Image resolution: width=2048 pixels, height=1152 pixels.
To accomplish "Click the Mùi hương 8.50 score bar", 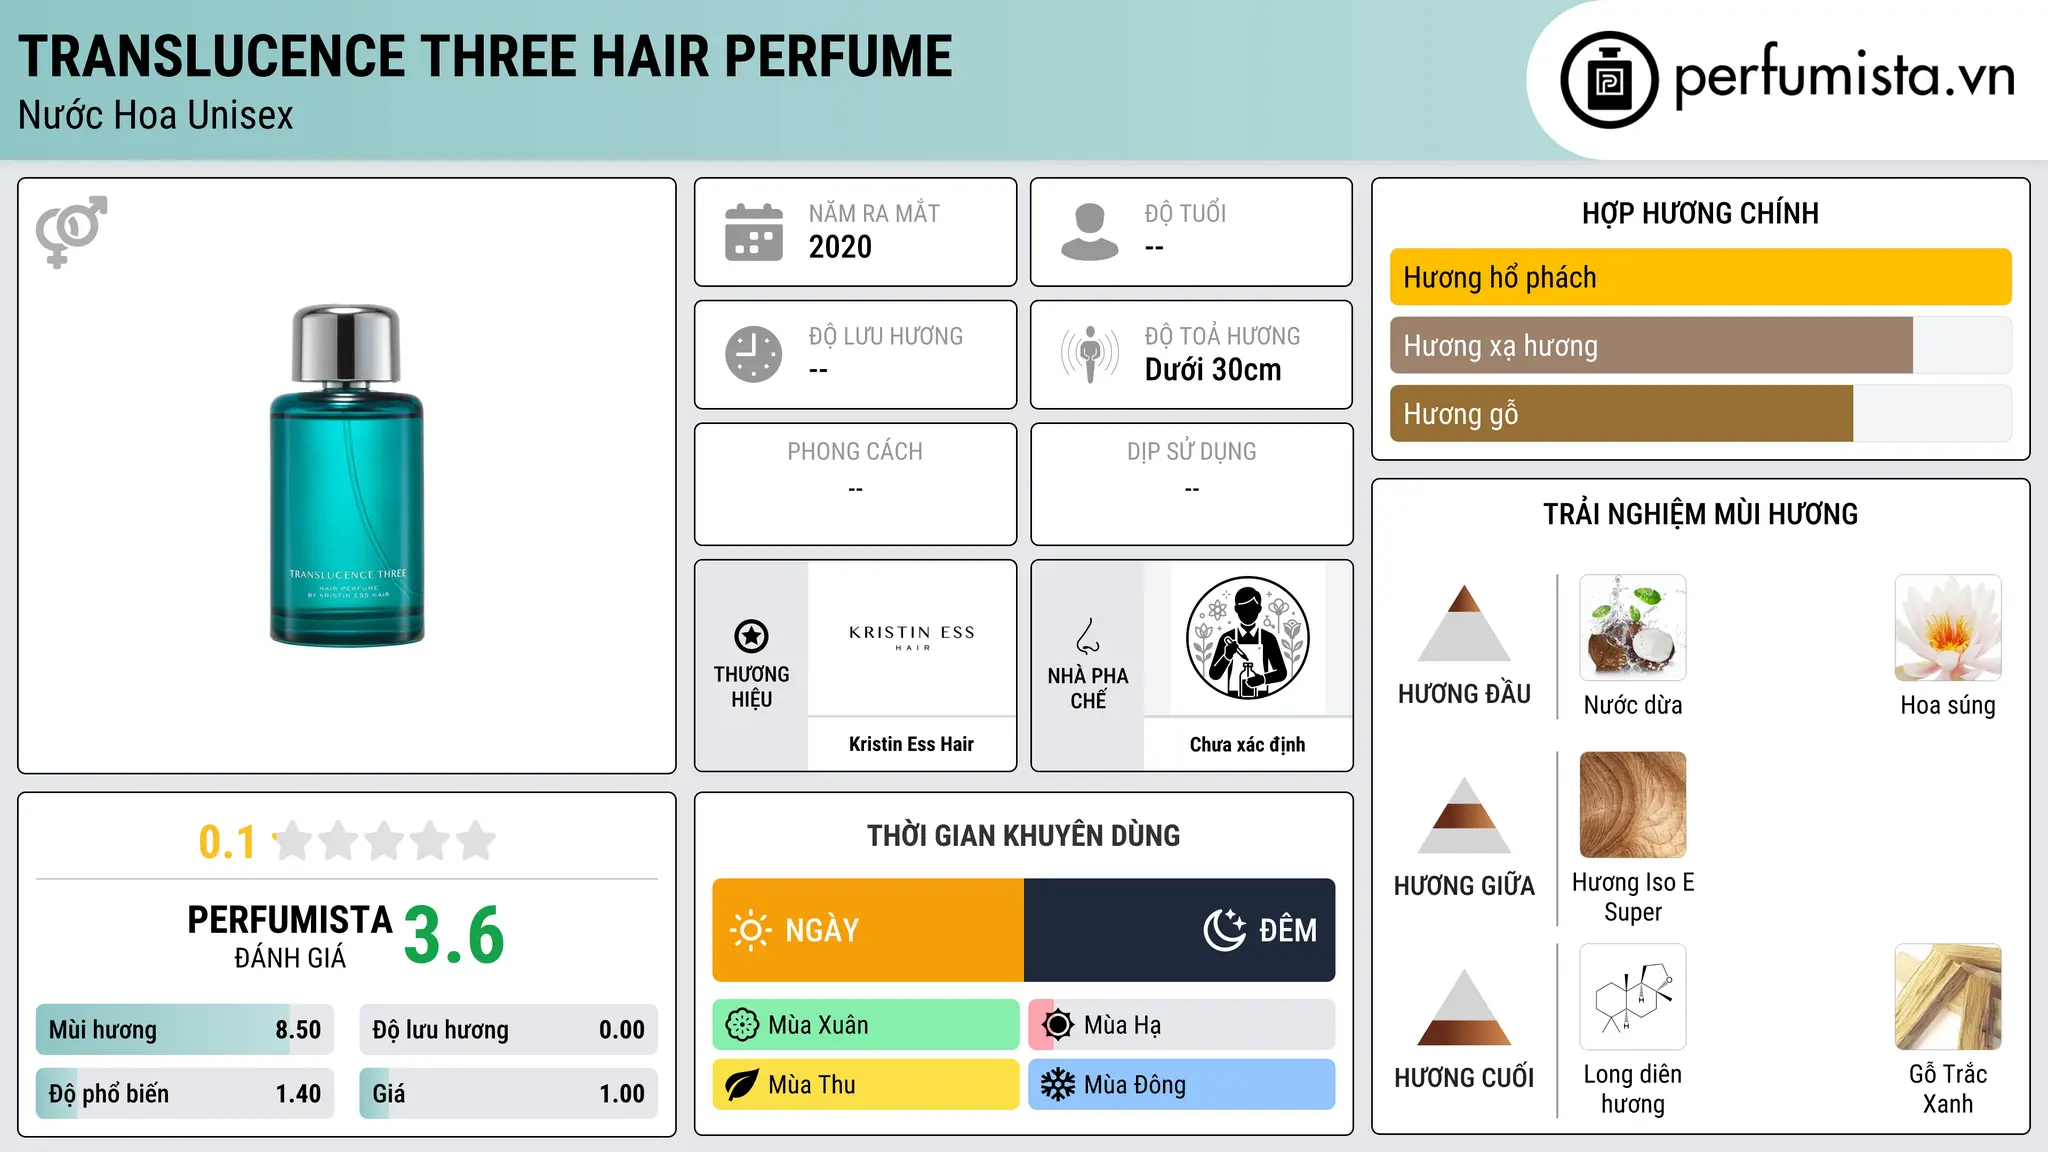I will tap(185, 1029).
